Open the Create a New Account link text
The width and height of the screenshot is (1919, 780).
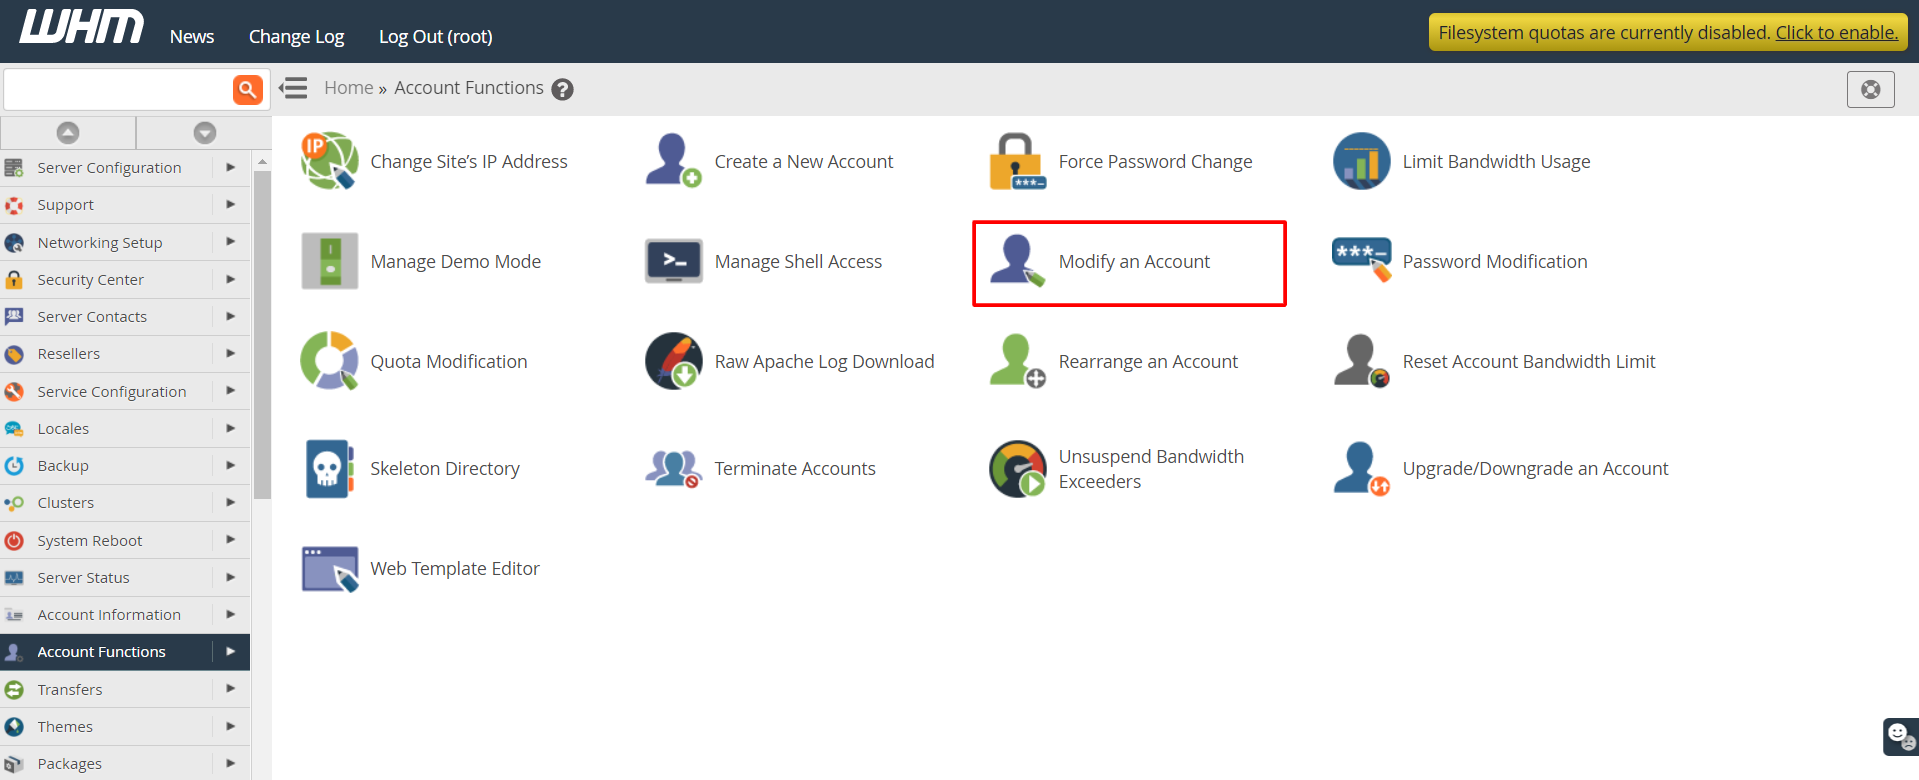pos(804,161)
